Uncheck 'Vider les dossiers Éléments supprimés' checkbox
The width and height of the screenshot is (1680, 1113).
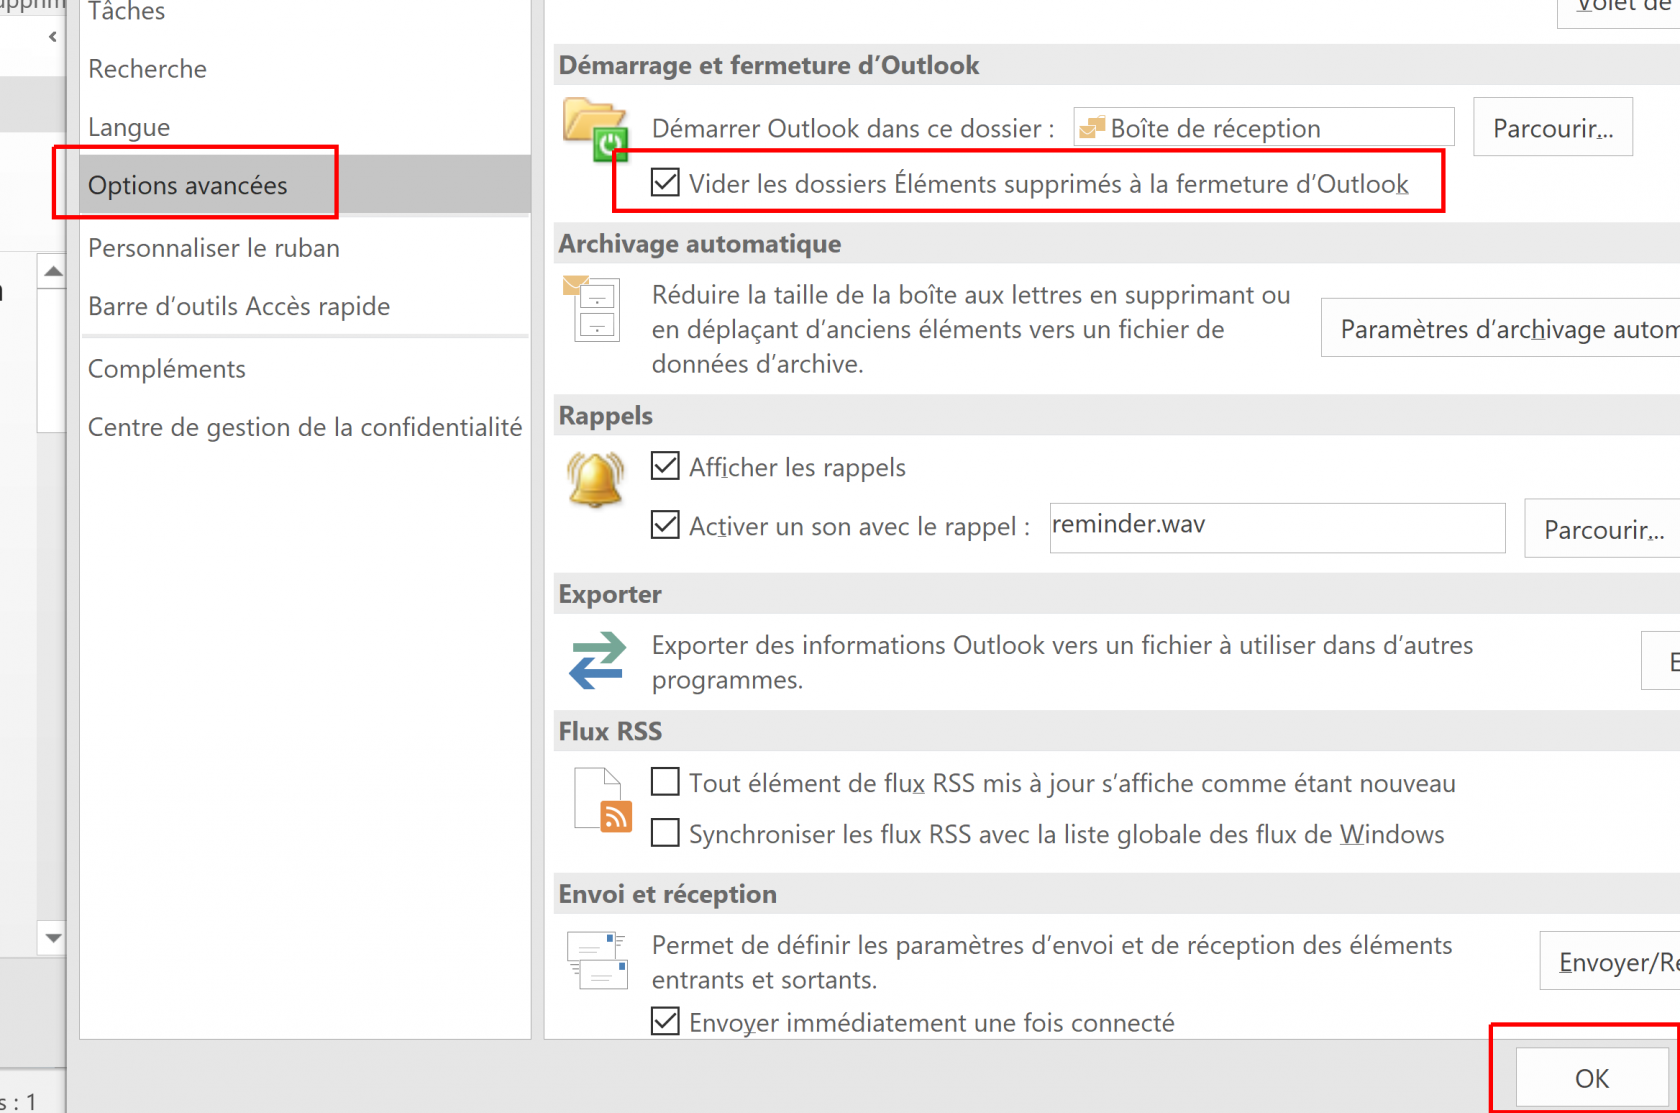665,183
